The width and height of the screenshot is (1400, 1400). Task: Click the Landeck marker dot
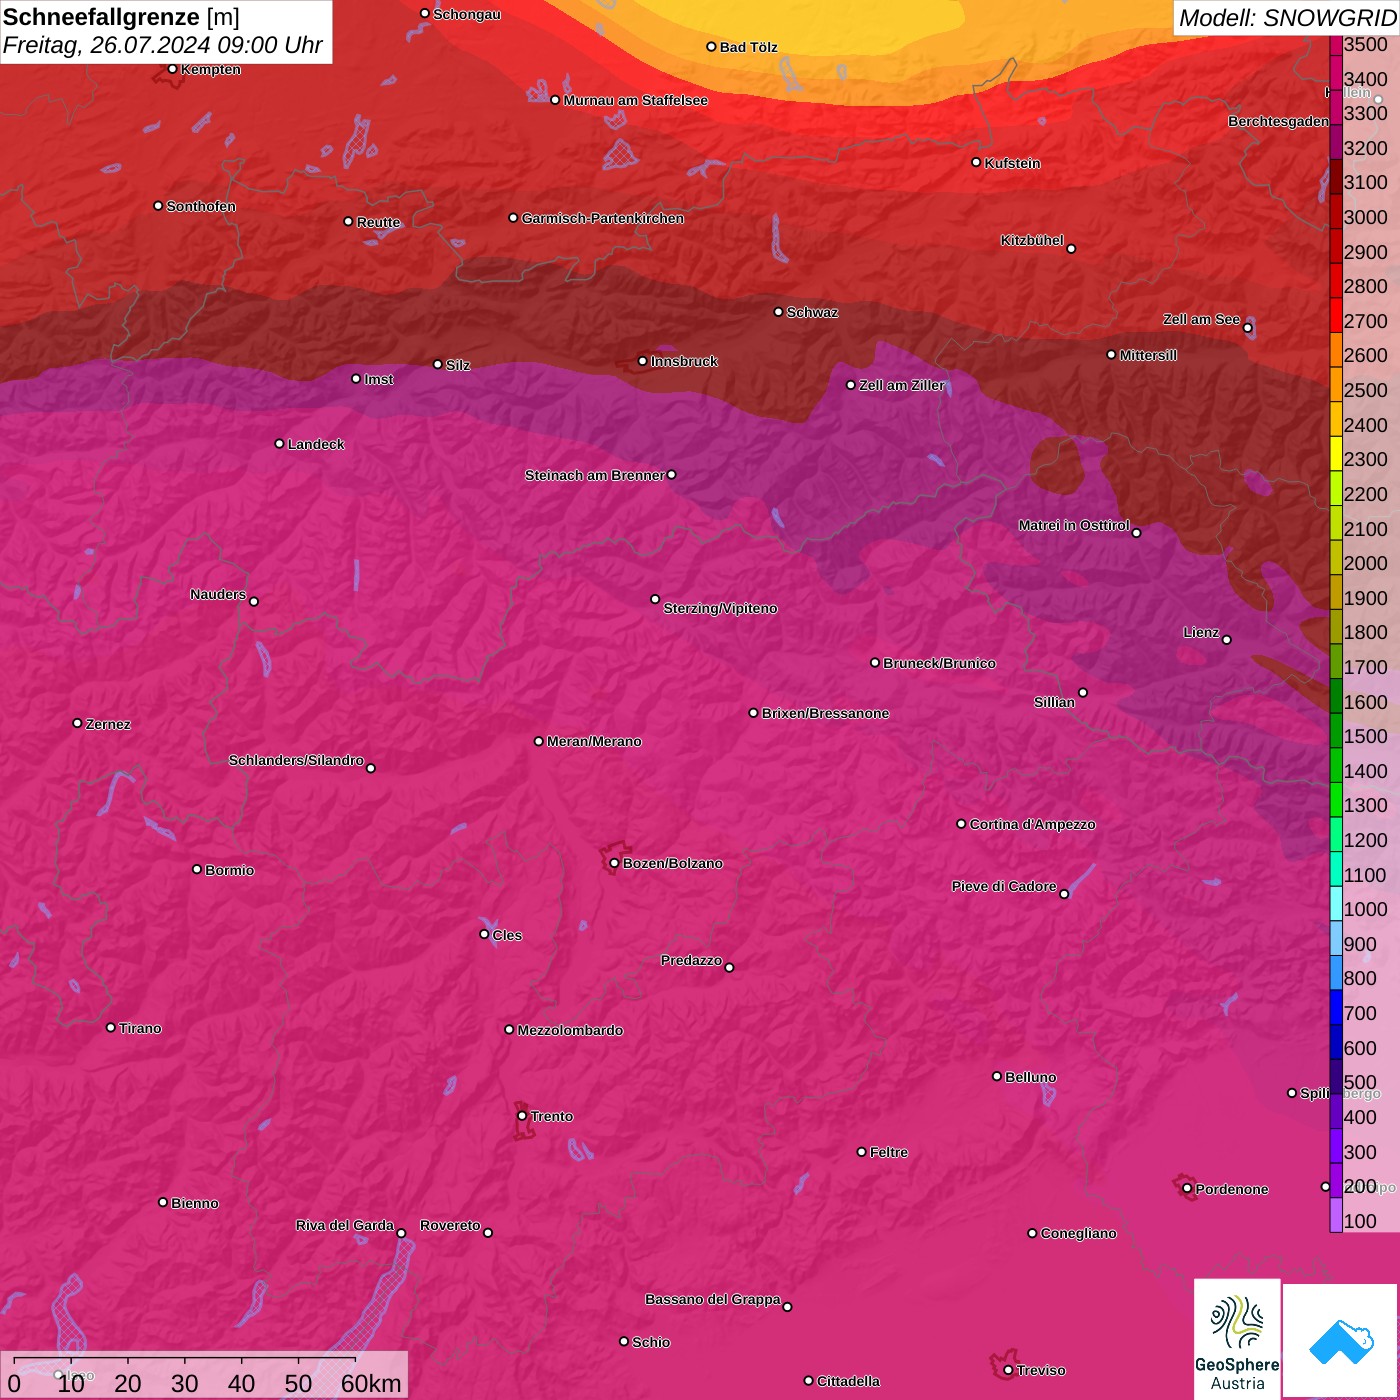coord(279,443)
